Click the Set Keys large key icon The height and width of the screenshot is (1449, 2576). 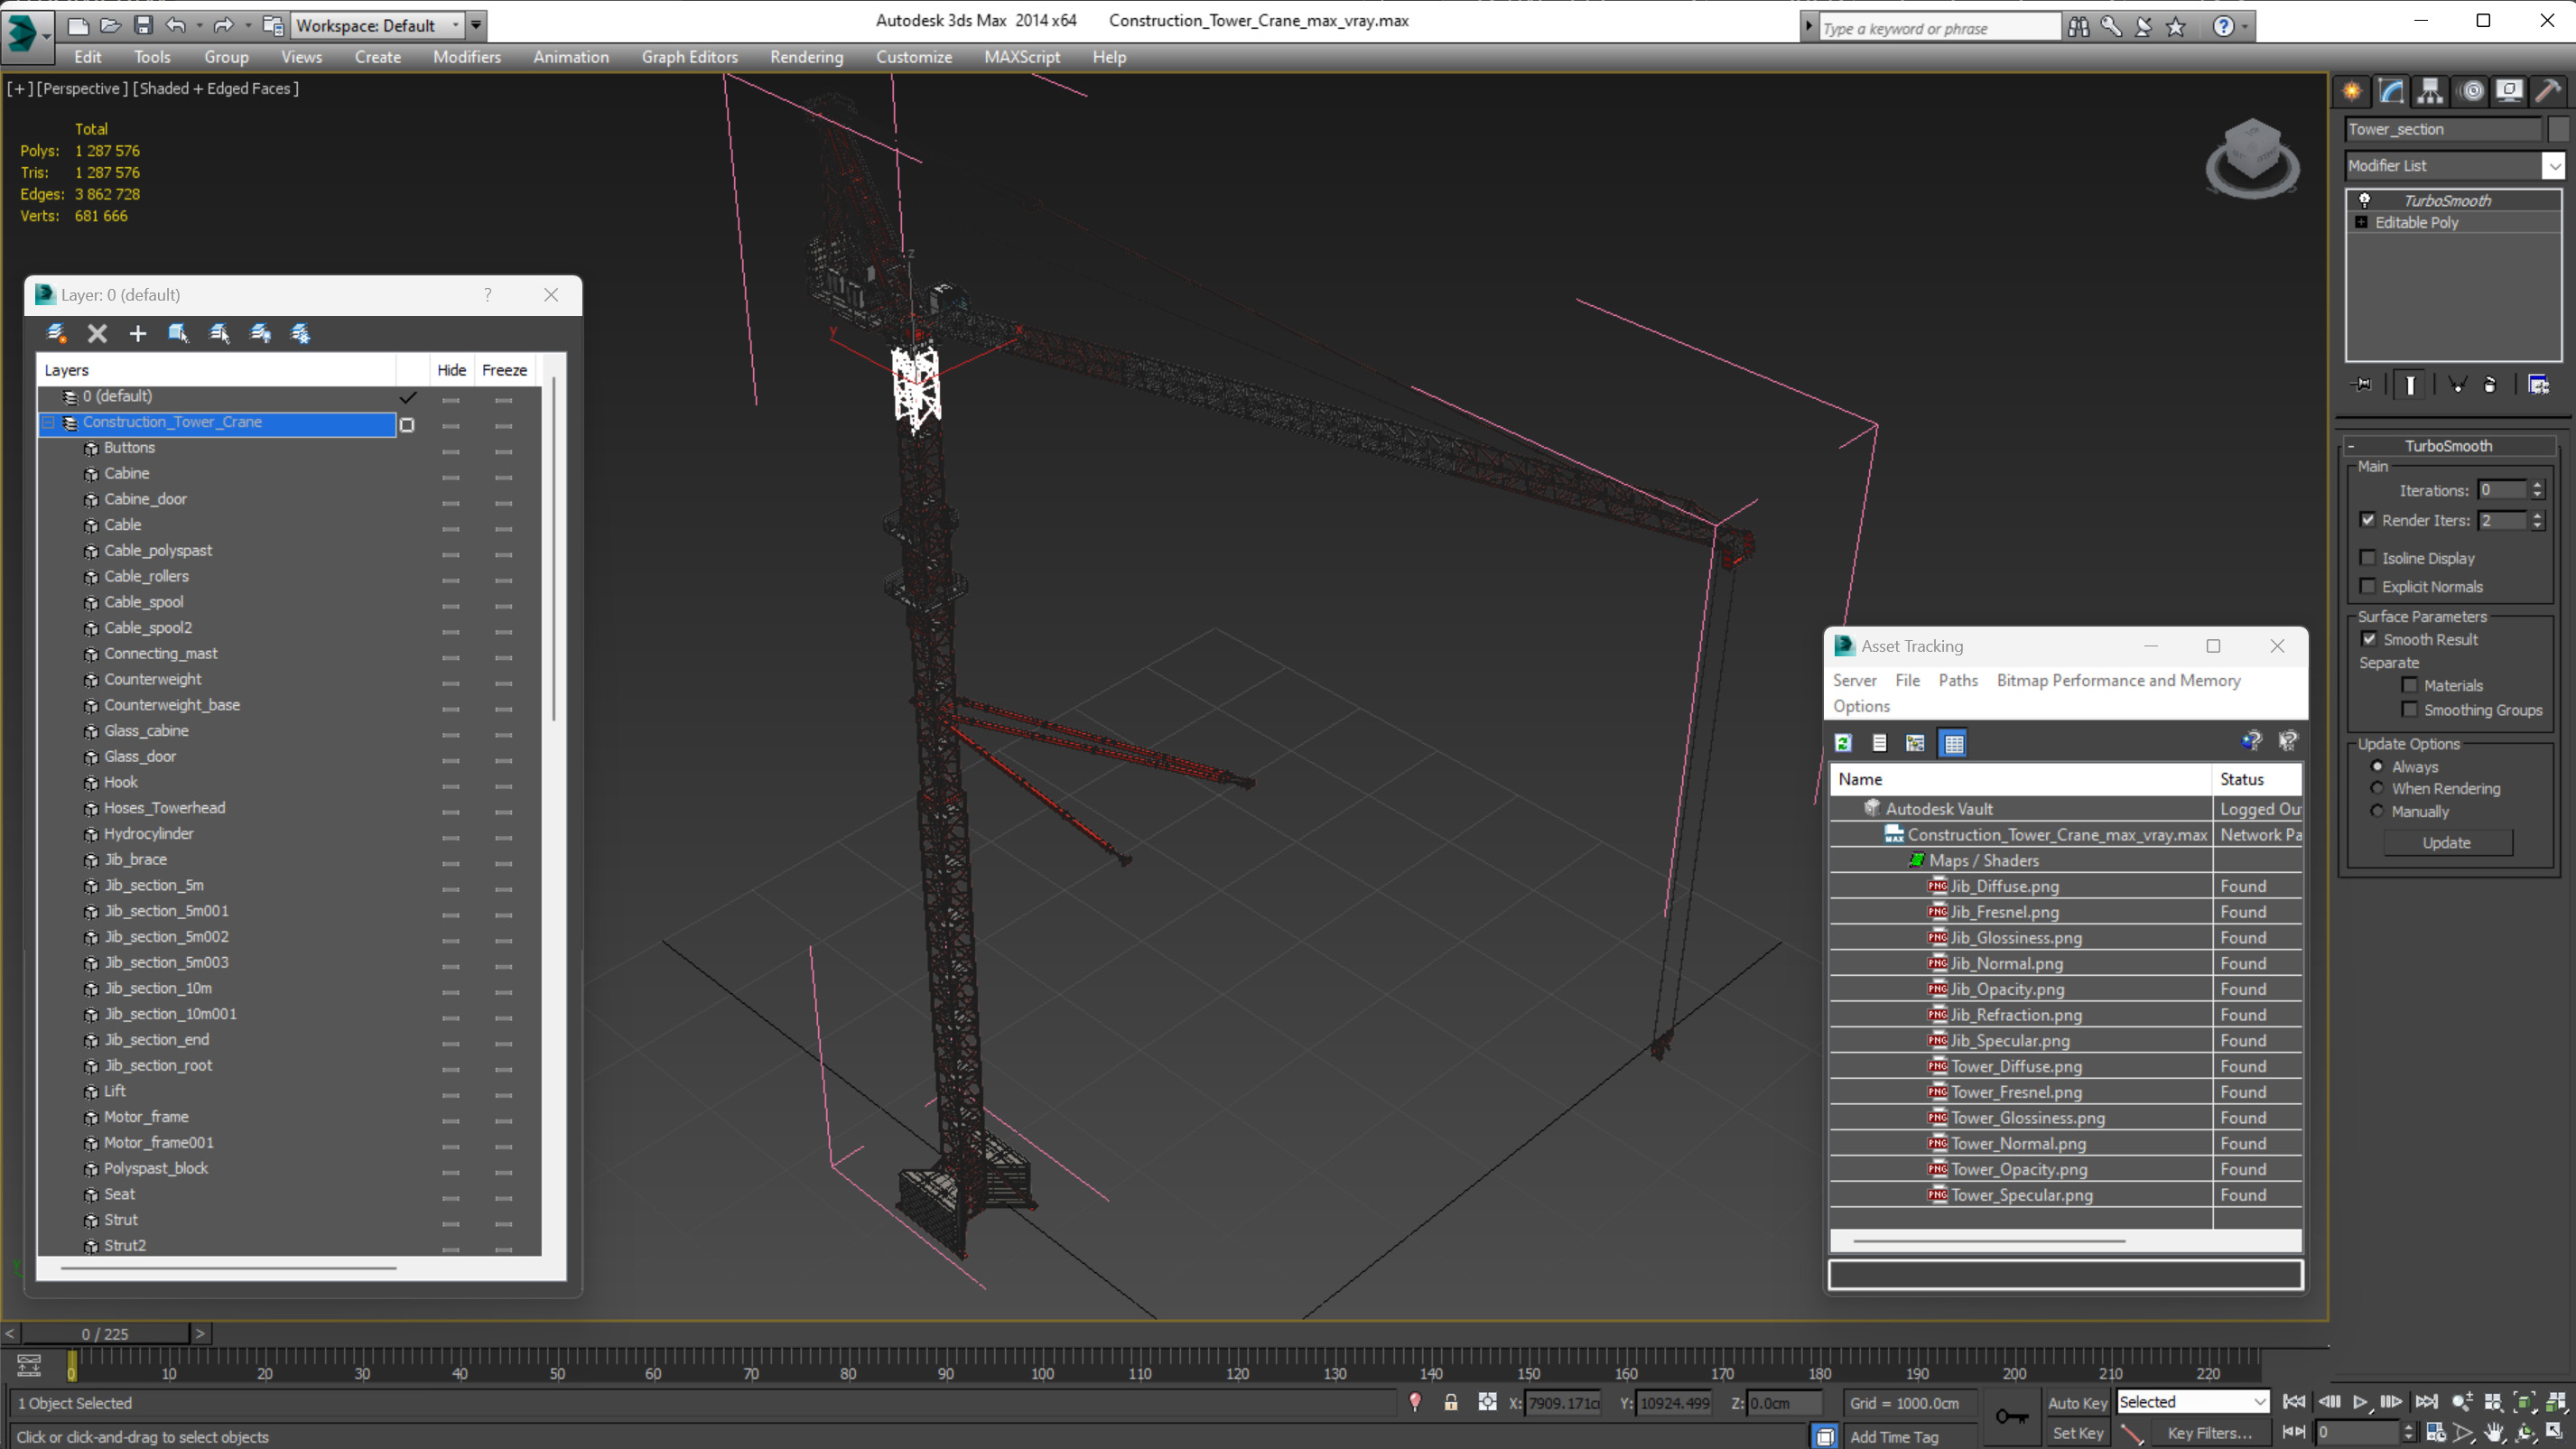click(2011, 1416)
